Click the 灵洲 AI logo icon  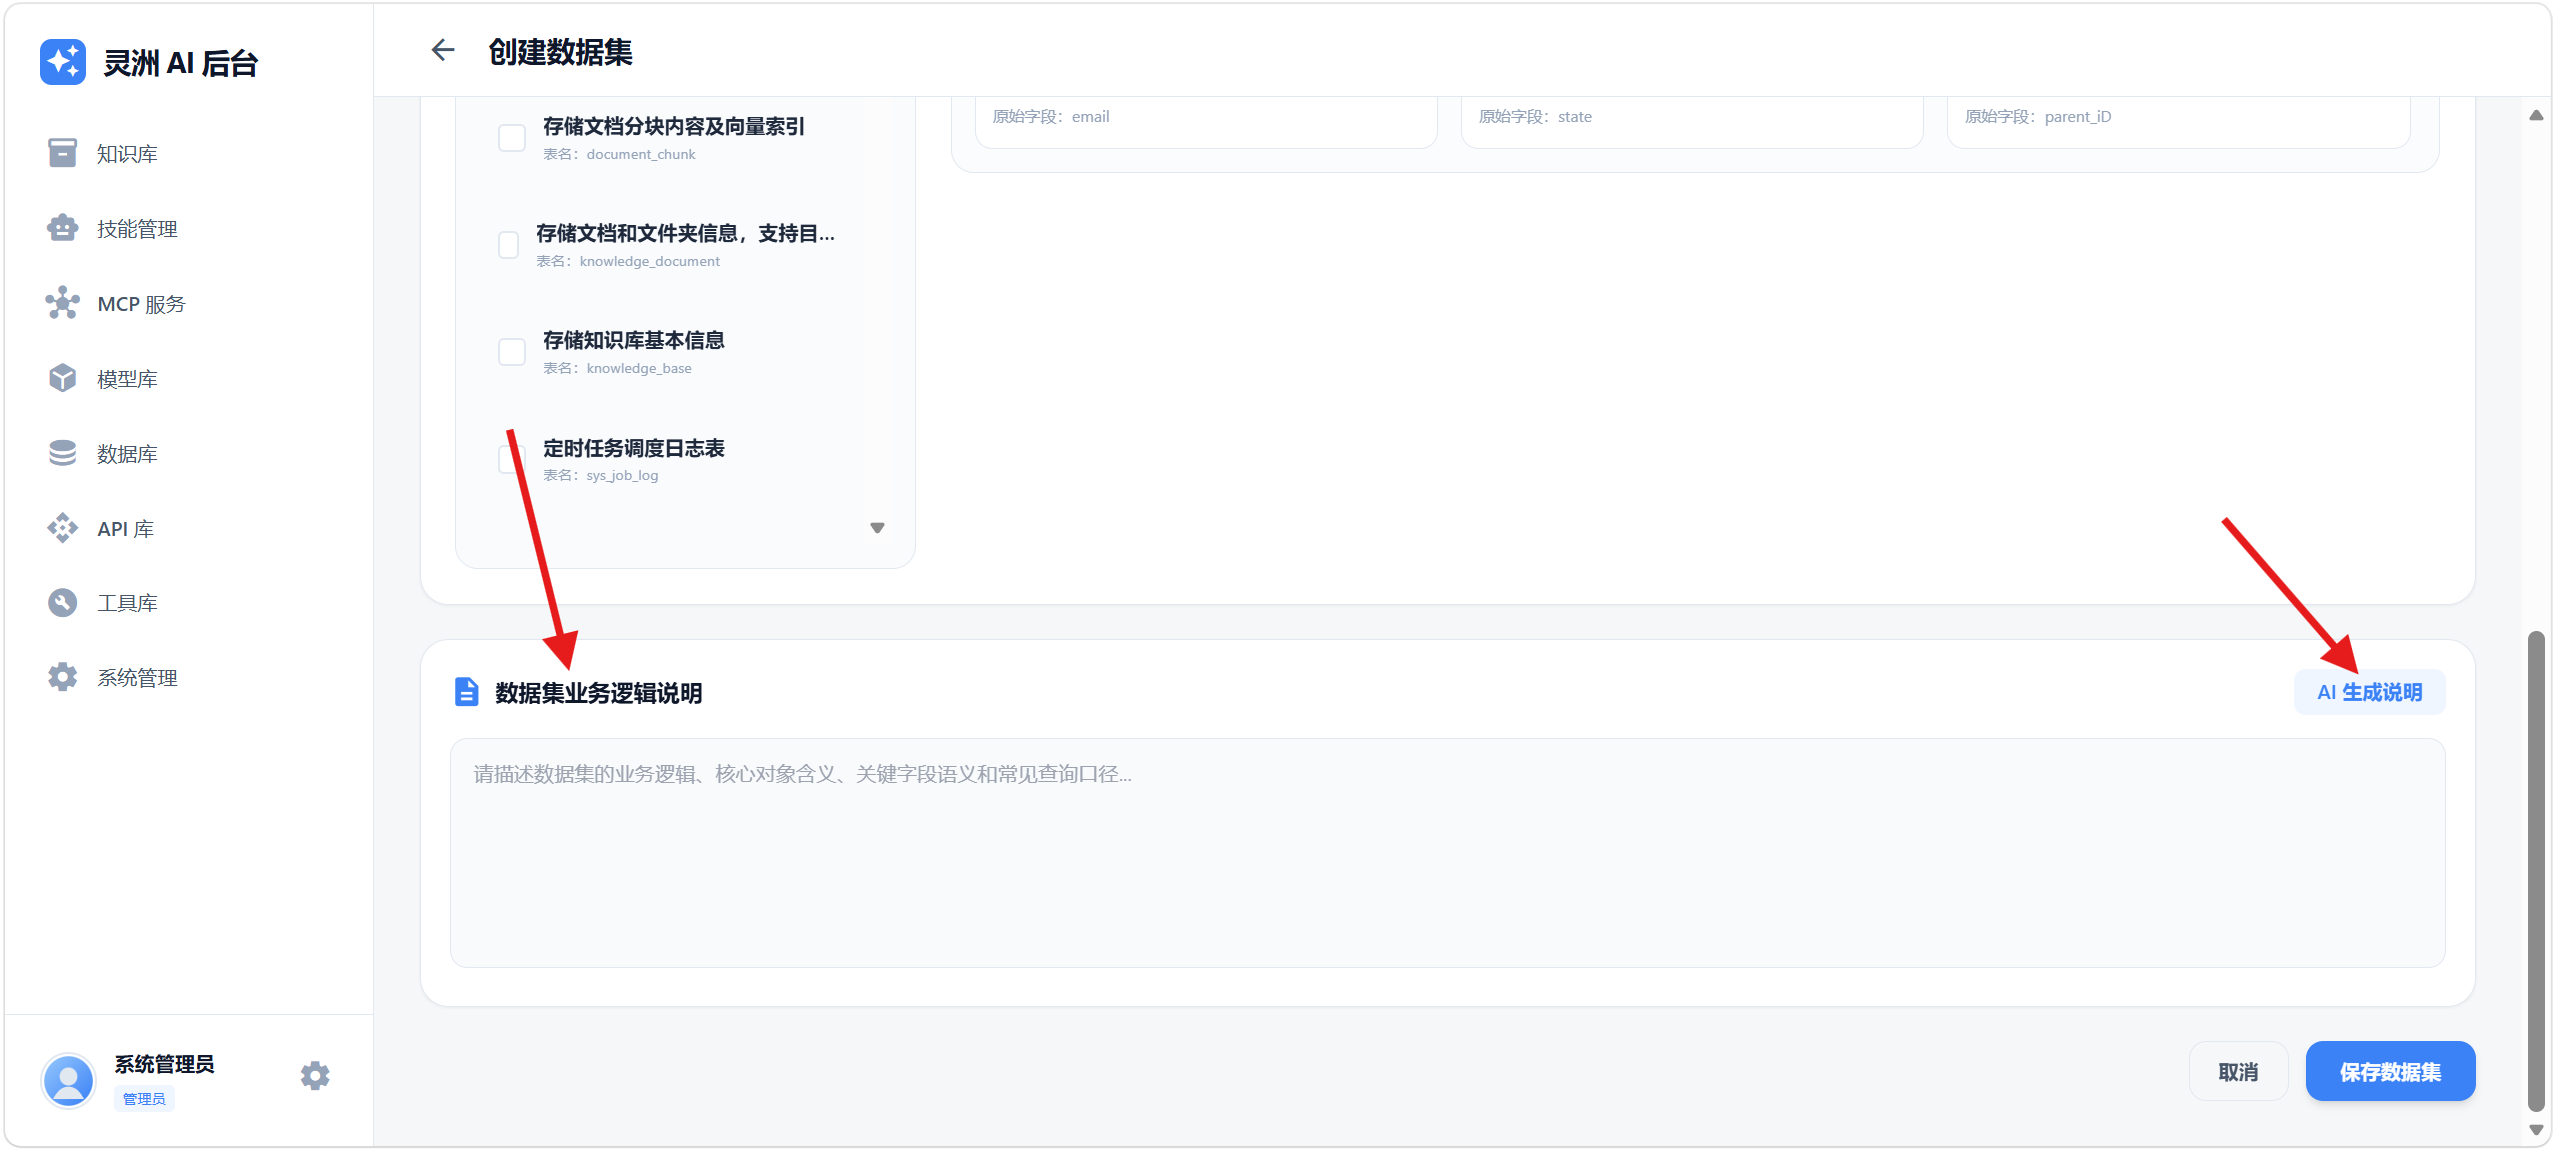point(62,62)
